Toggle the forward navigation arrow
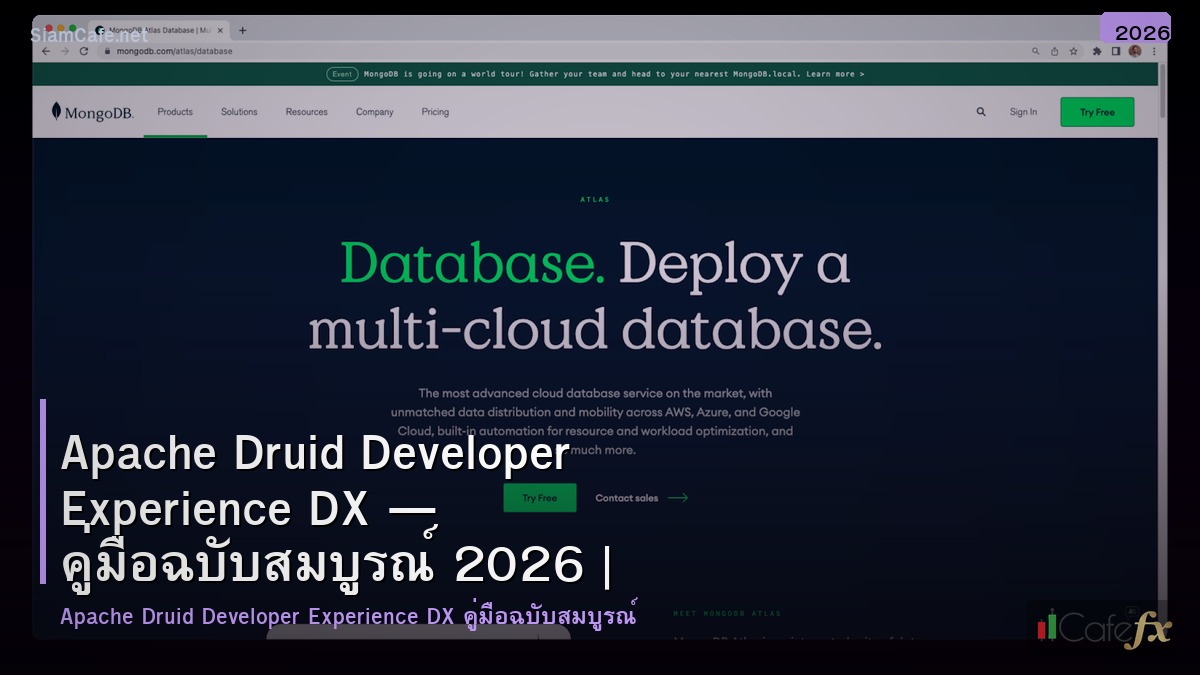 click(64, 51)
